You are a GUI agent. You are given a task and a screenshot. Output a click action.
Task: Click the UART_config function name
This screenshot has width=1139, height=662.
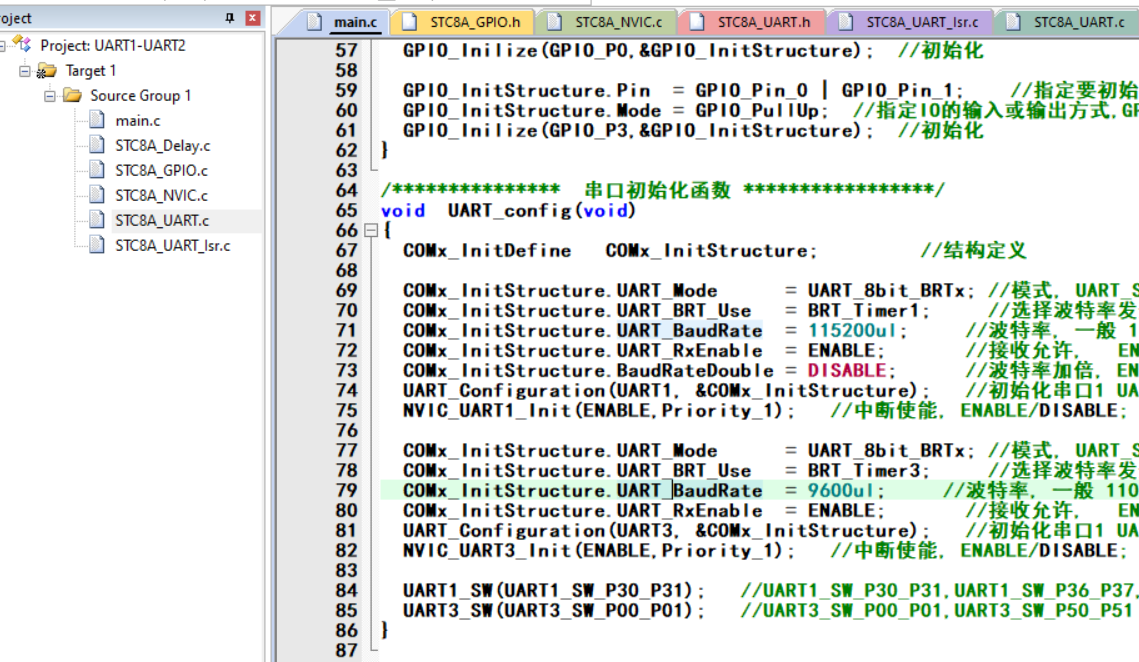point(510,211)
